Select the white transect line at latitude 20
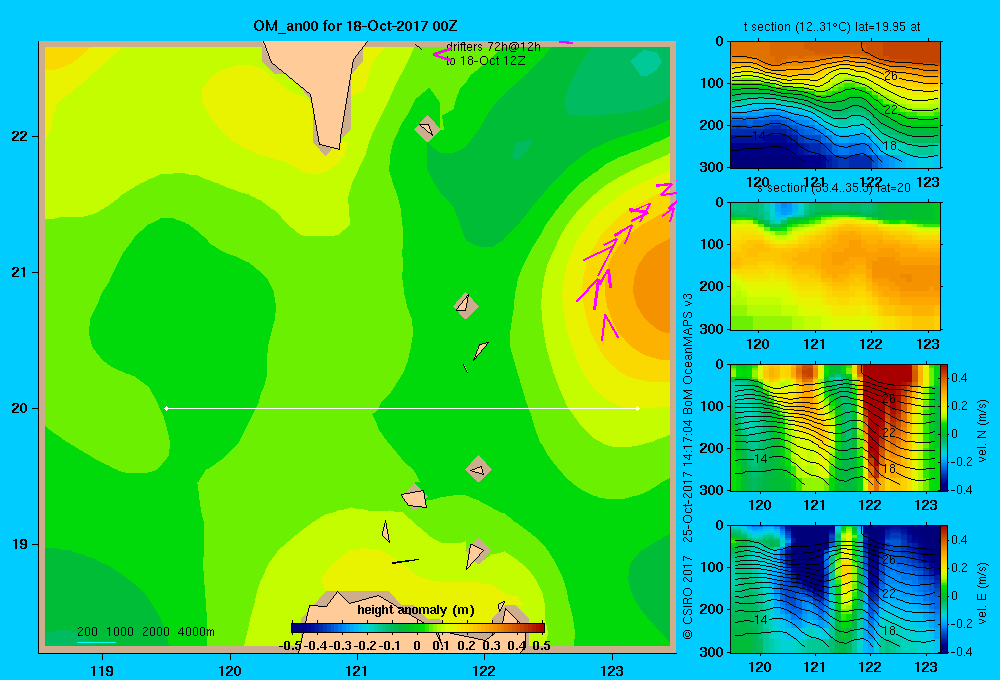This screenshot has width=1000, height=680. pos(402,408)
